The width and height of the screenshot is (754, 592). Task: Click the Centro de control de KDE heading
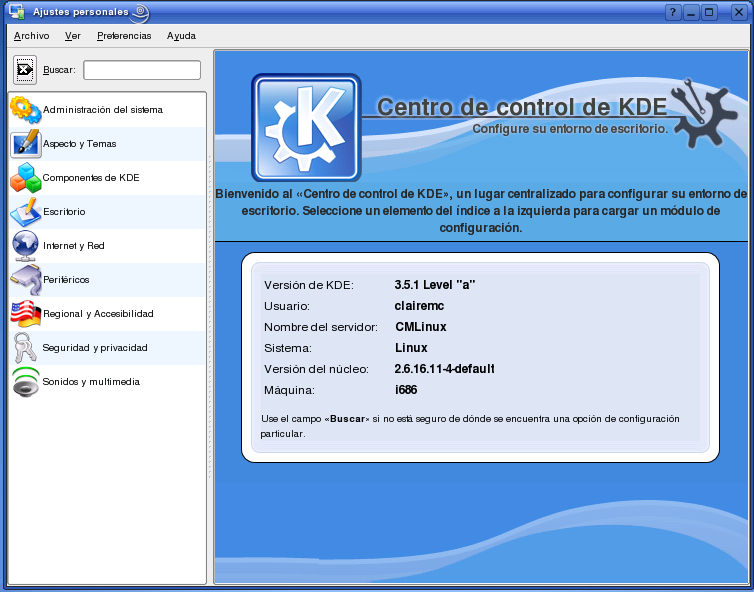click(522, 107)
